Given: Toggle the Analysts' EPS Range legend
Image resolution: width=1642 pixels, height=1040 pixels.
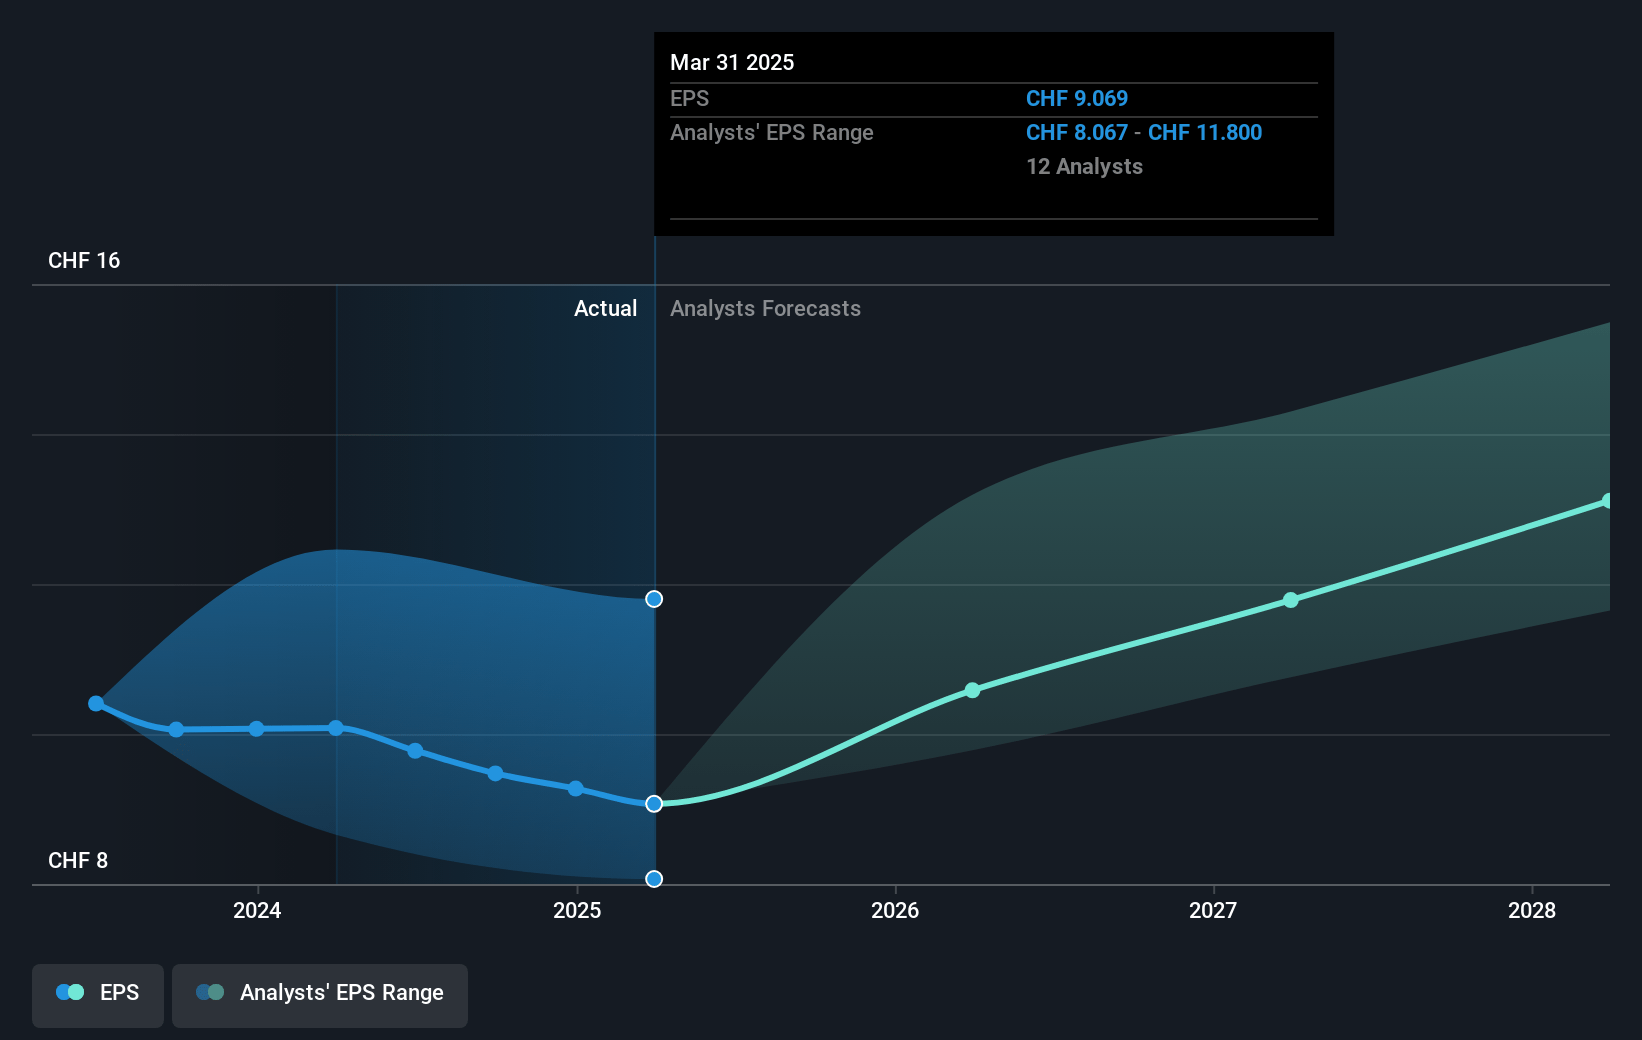Looking at the screenshot, I should (x=320, y=995).
